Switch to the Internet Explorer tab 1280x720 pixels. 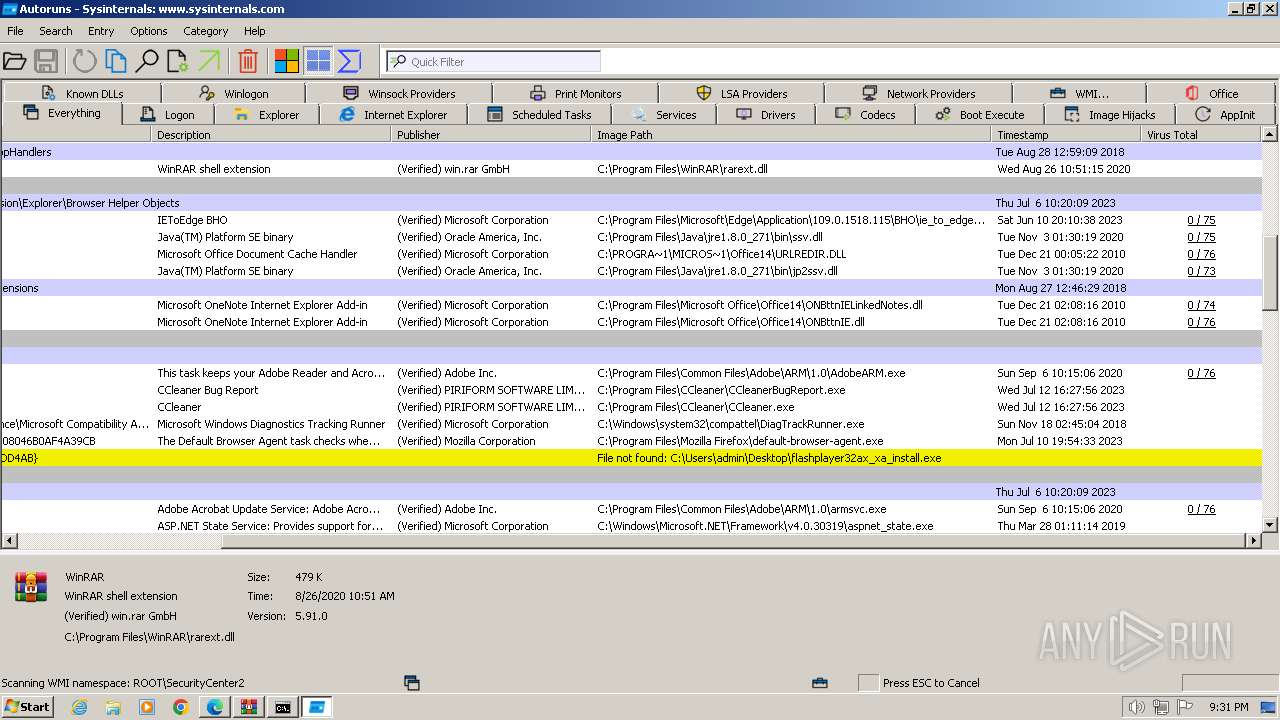(x=393, y=115)
